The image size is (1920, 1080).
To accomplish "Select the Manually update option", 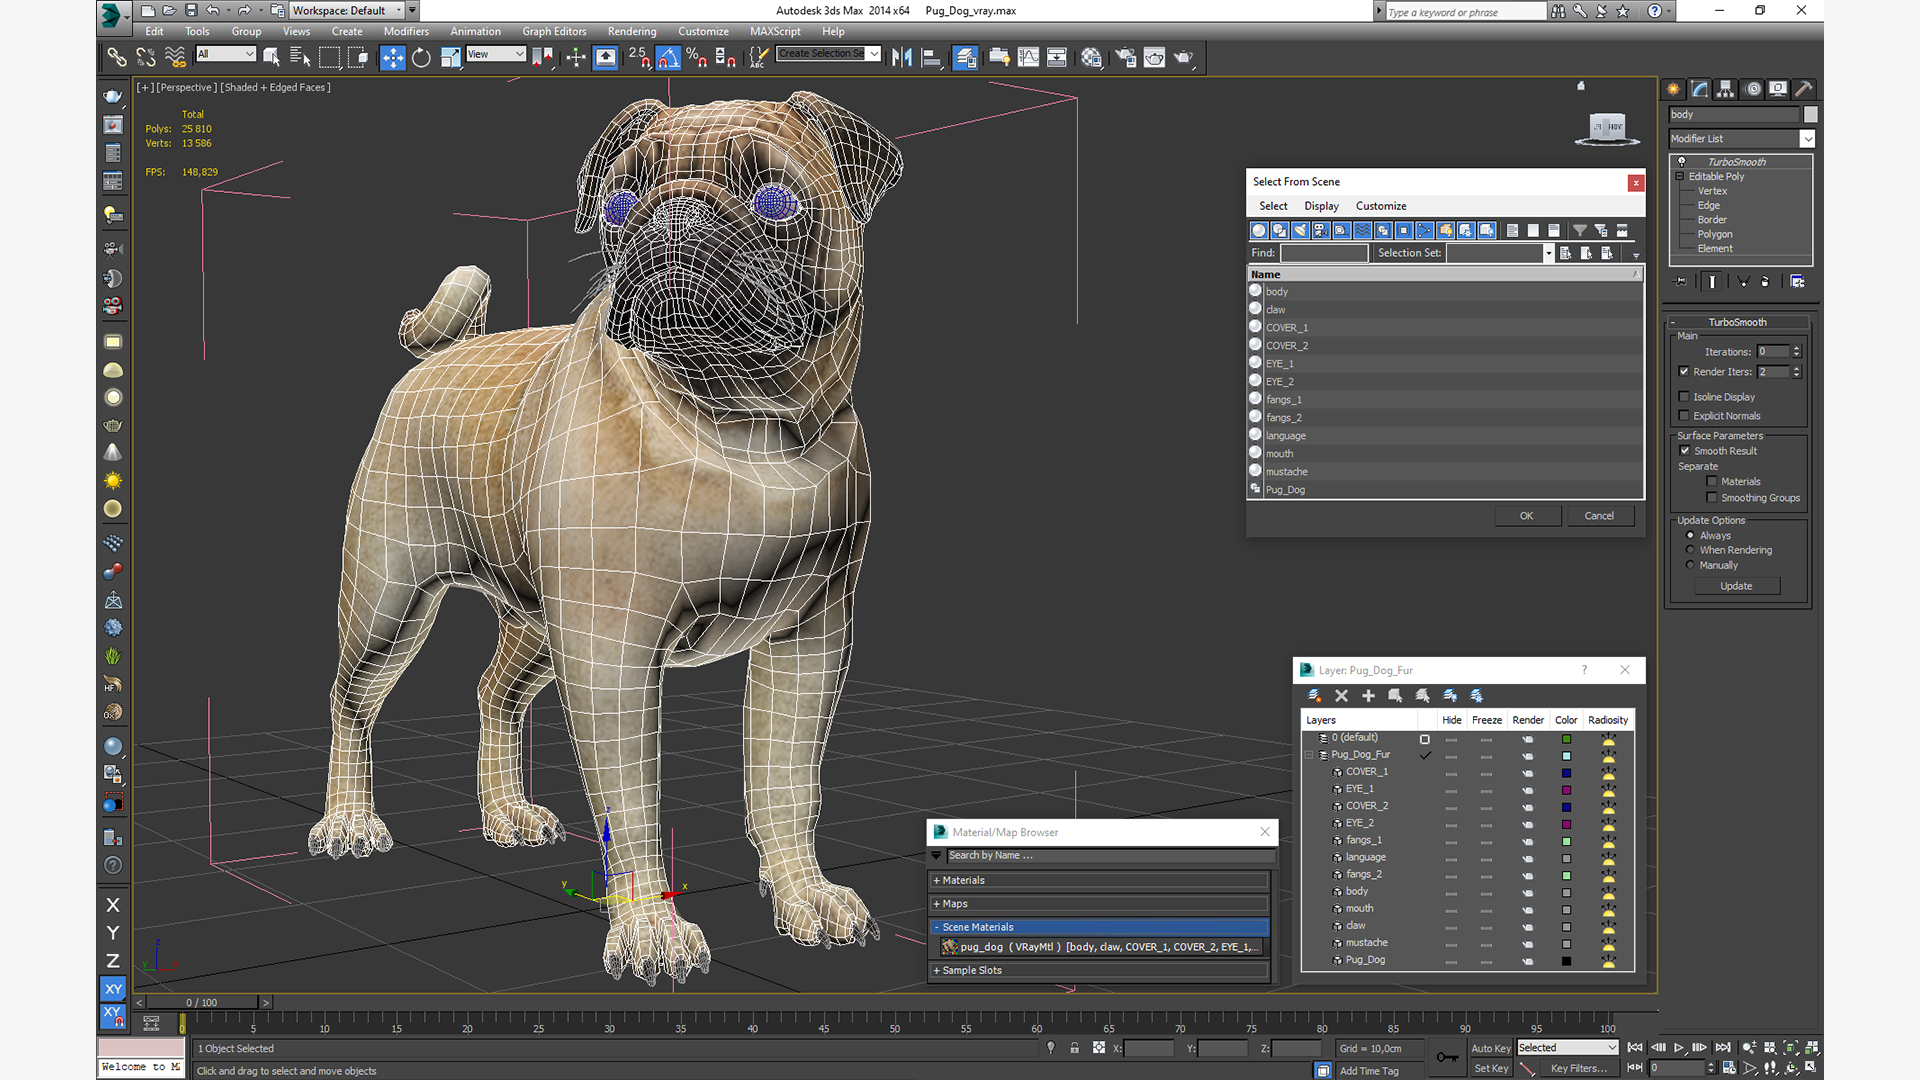I will (1691, 565).
